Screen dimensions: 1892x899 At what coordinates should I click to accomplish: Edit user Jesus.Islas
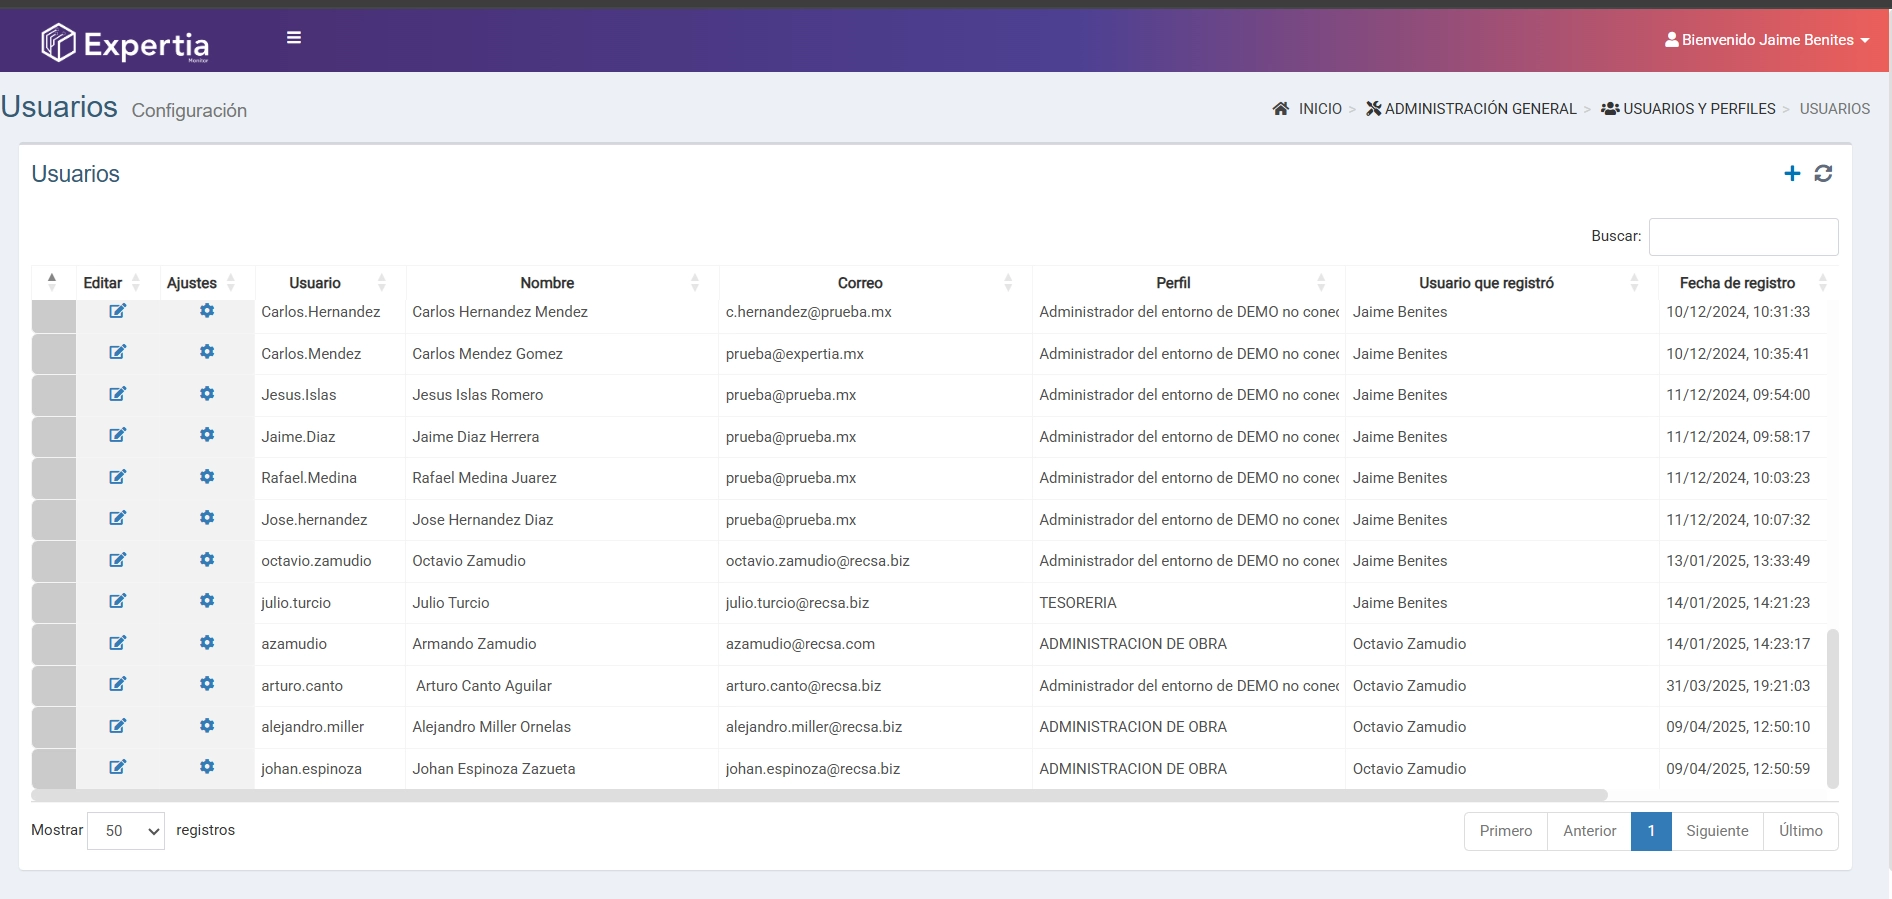click(x=118, y=394)
